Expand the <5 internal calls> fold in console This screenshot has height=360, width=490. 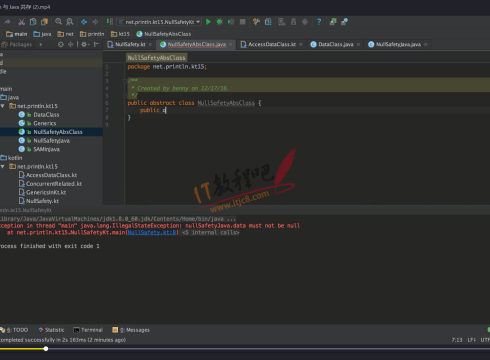pos(210,232)
